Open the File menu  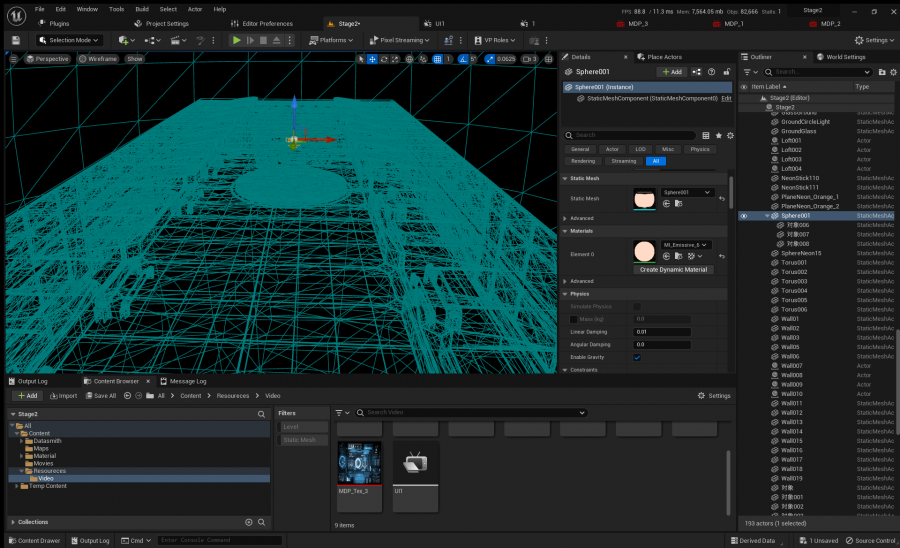40,9
